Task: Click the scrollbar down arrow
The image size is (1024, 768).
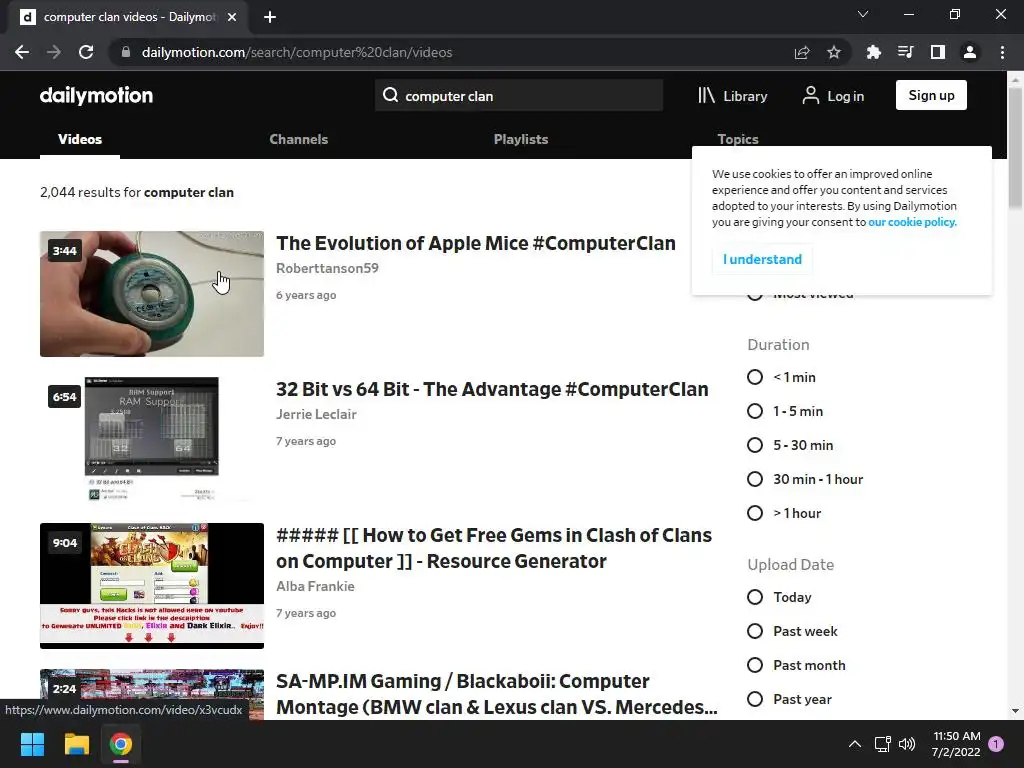Action: coord(1015,711)
